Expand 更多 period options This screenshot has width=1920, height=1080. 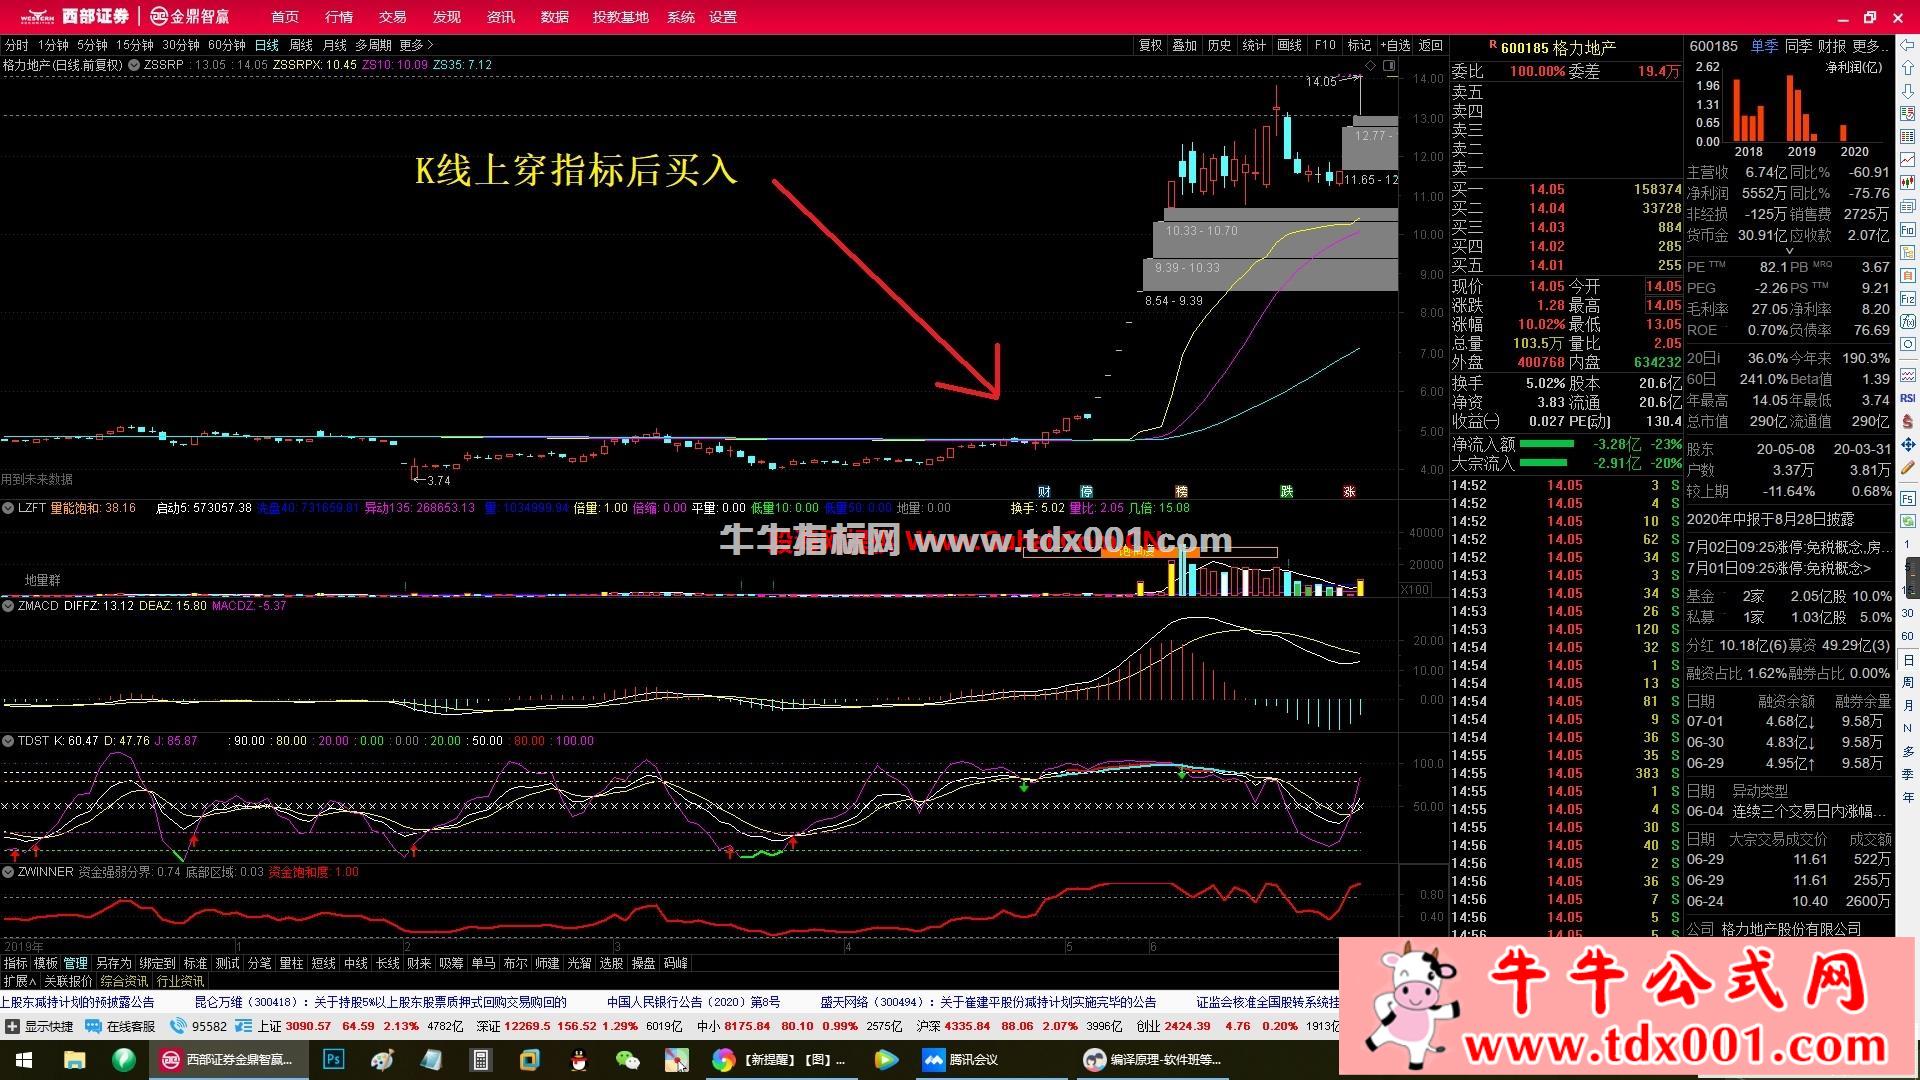(x=416, y=45)
